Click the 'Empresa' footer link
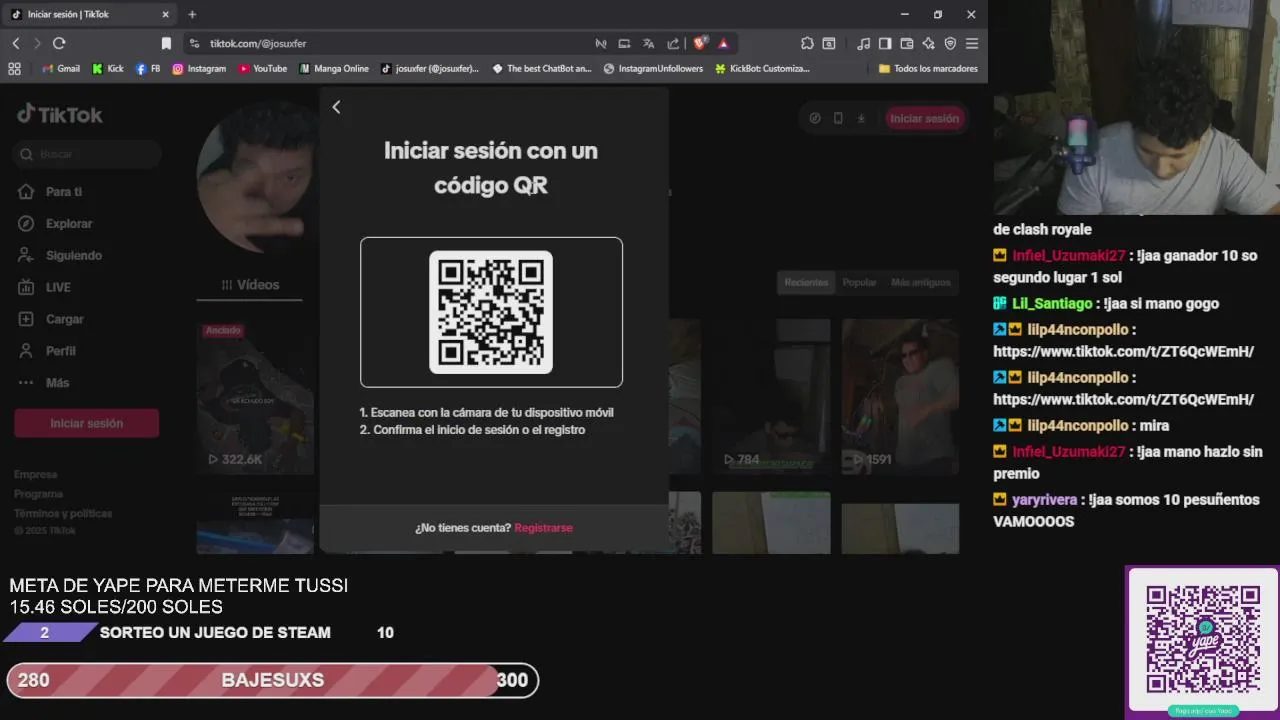Viewport: 1280px width, 720px height. (36, 474)
